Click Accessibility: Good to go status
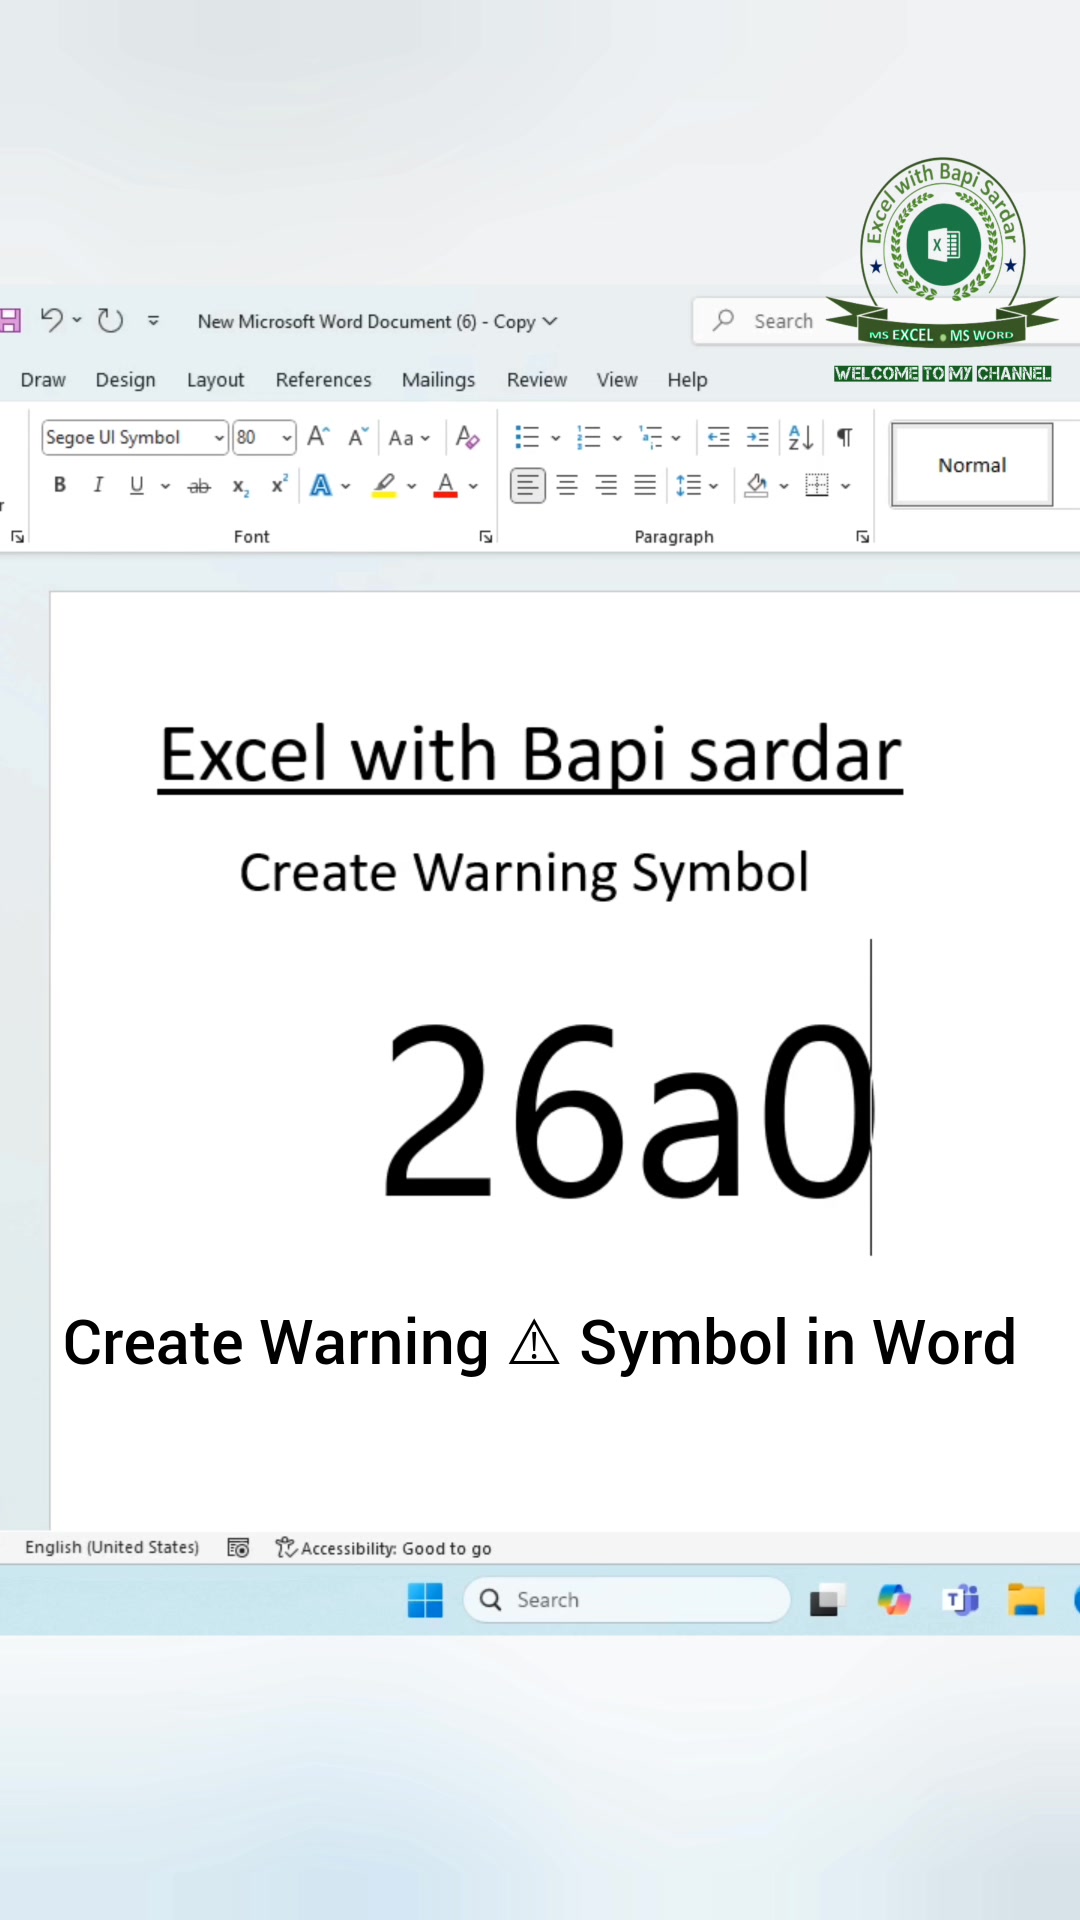Image resolution: width=1080 pixels, height=1920 pixels. point(384,1548)
